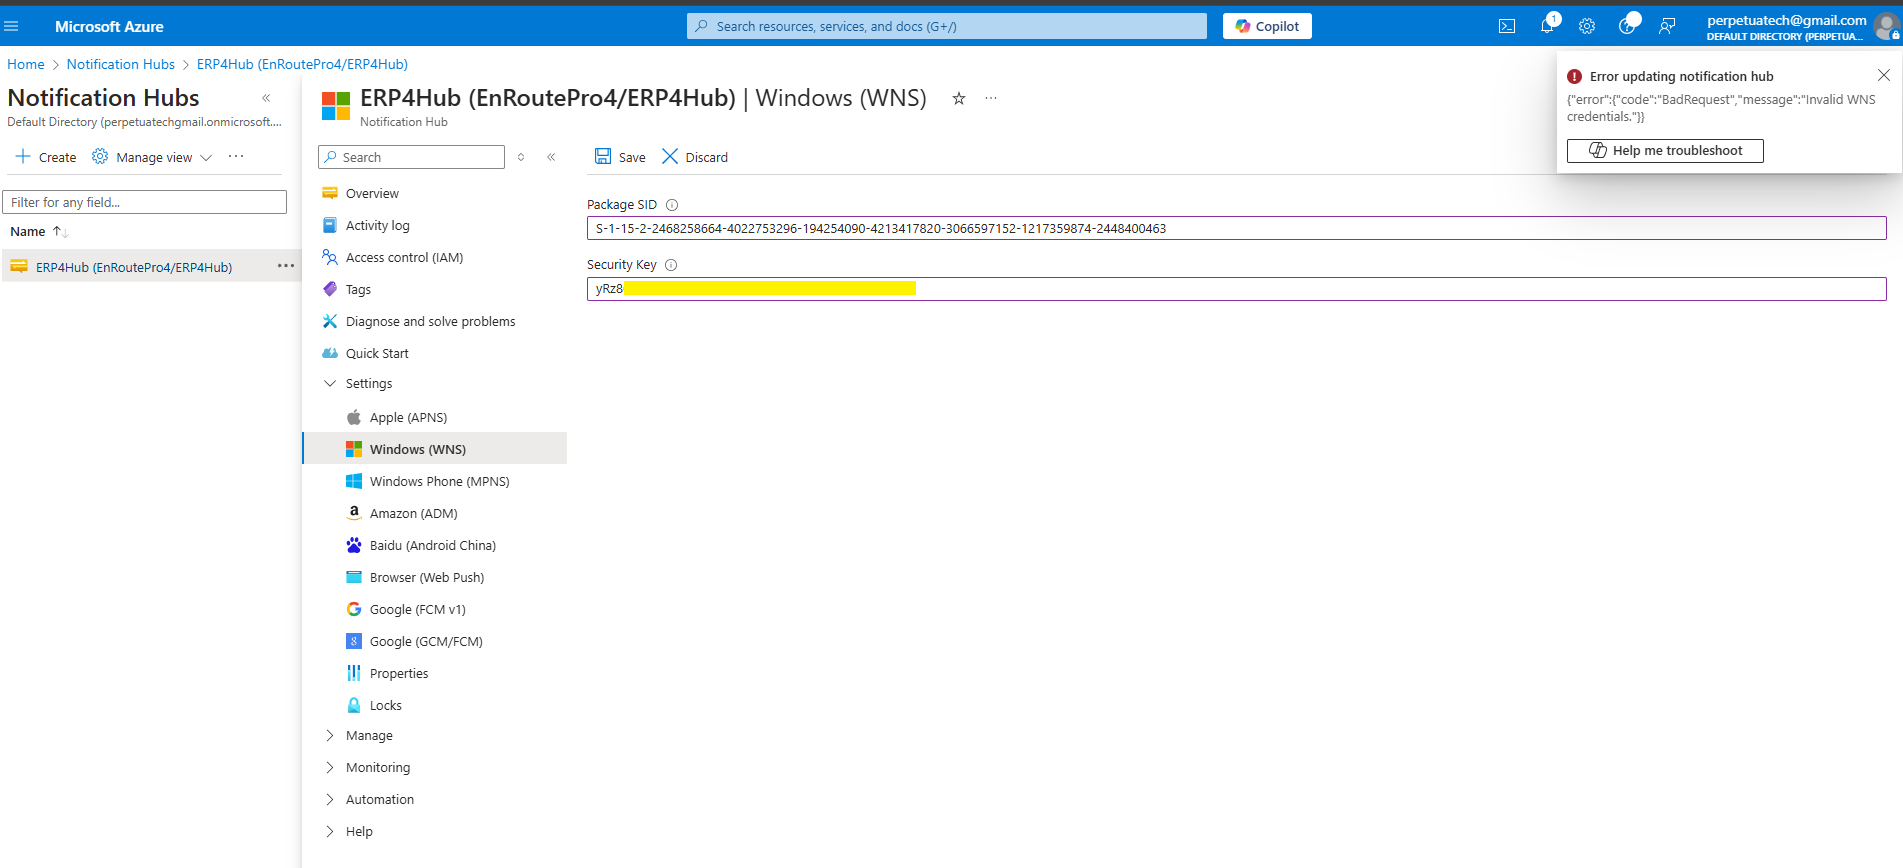This screenshot has width=1903, height=868.
Task: Open Access control (IAM)
Action: coord(404,257)
